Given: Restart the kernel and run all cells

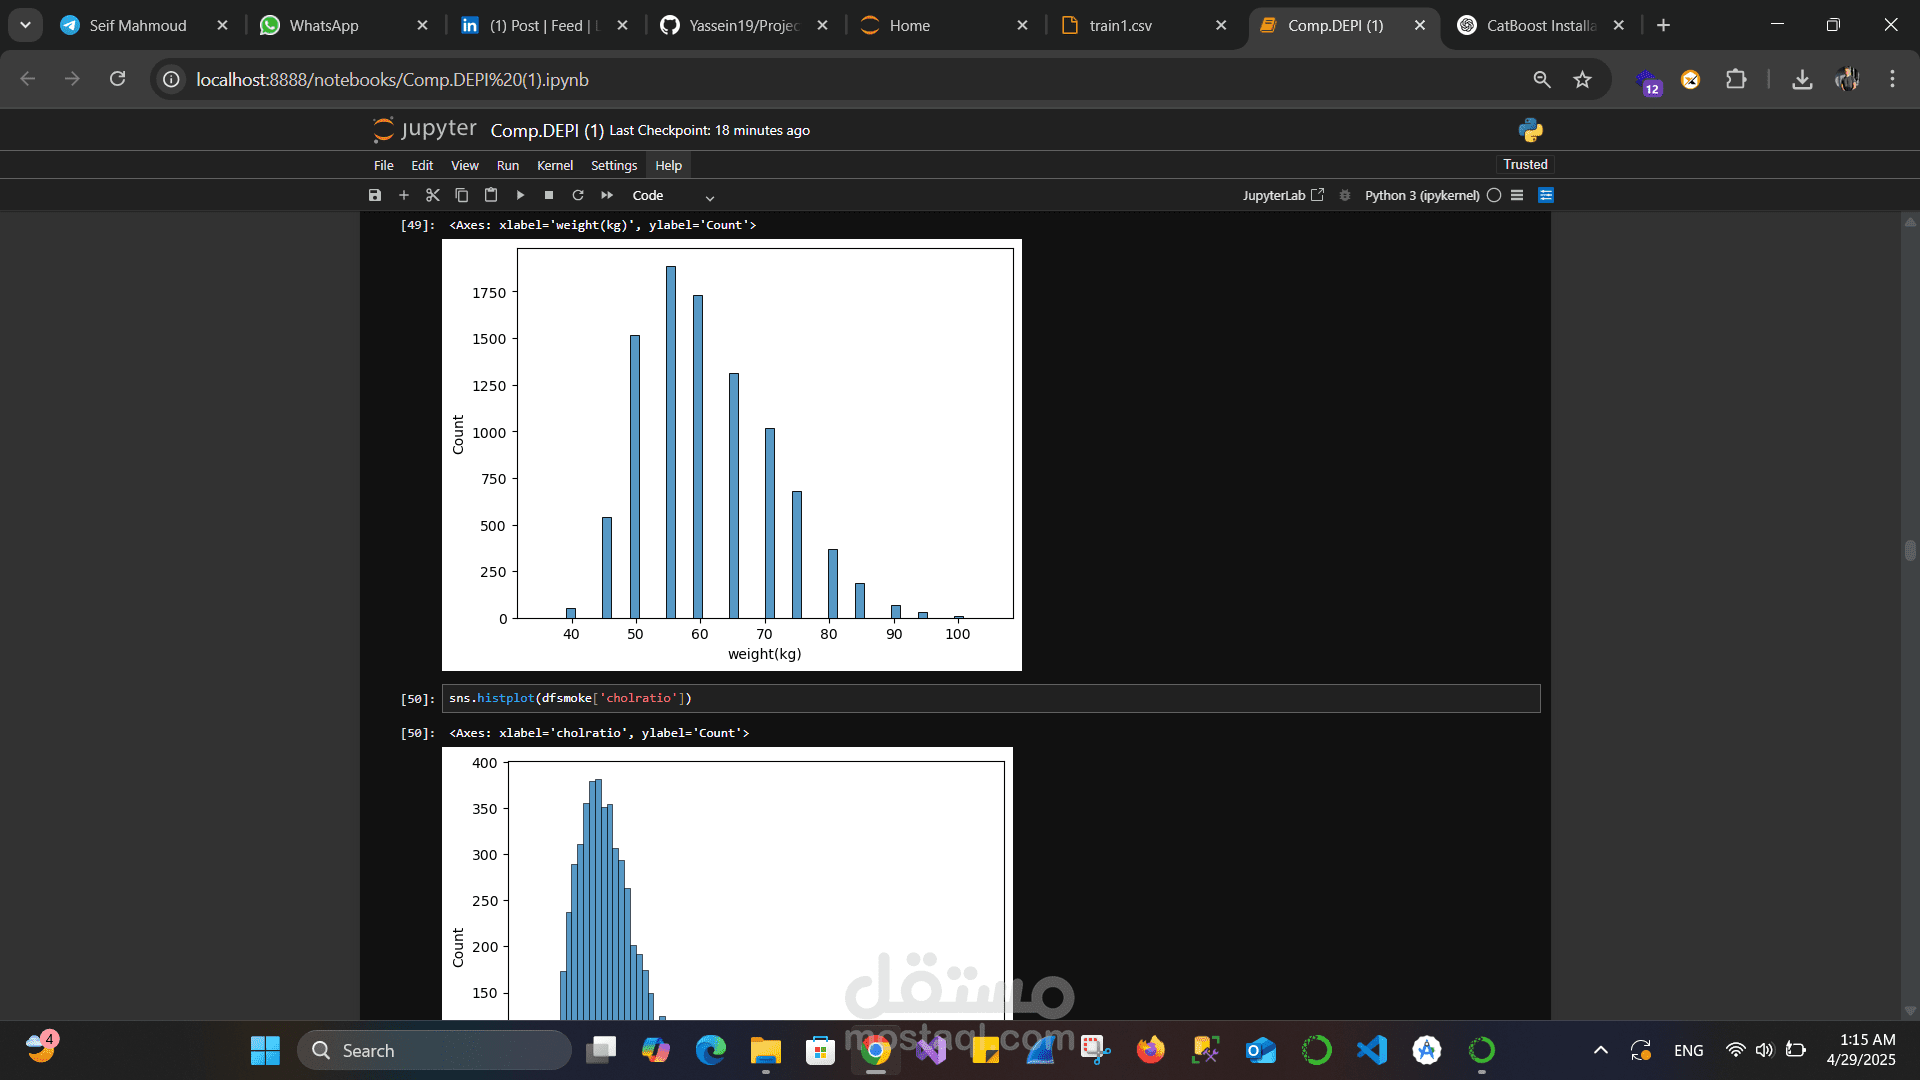Looking at the screenshot, I should coord(607,195).
